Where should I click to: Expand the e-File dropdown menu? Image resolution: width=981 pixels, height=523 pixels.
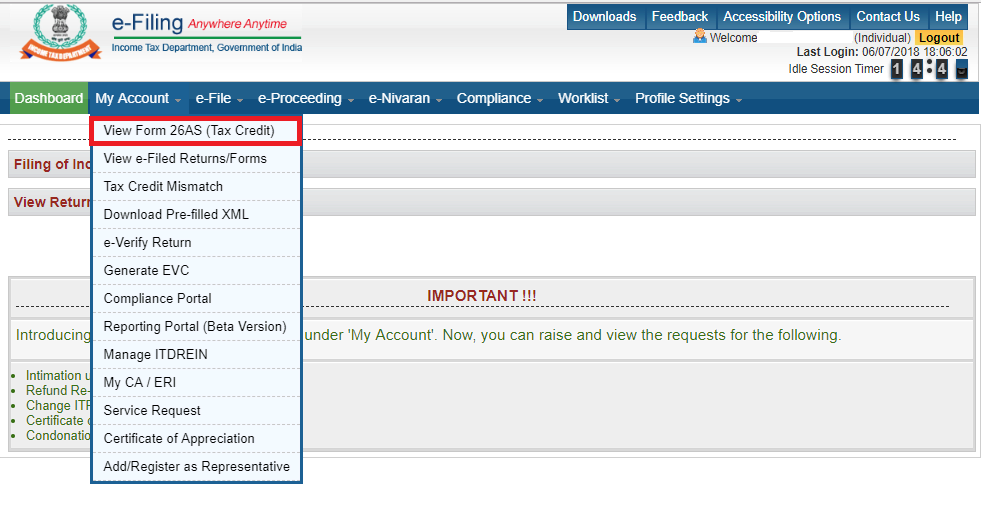pyautogui.click(x=217, y=98)
